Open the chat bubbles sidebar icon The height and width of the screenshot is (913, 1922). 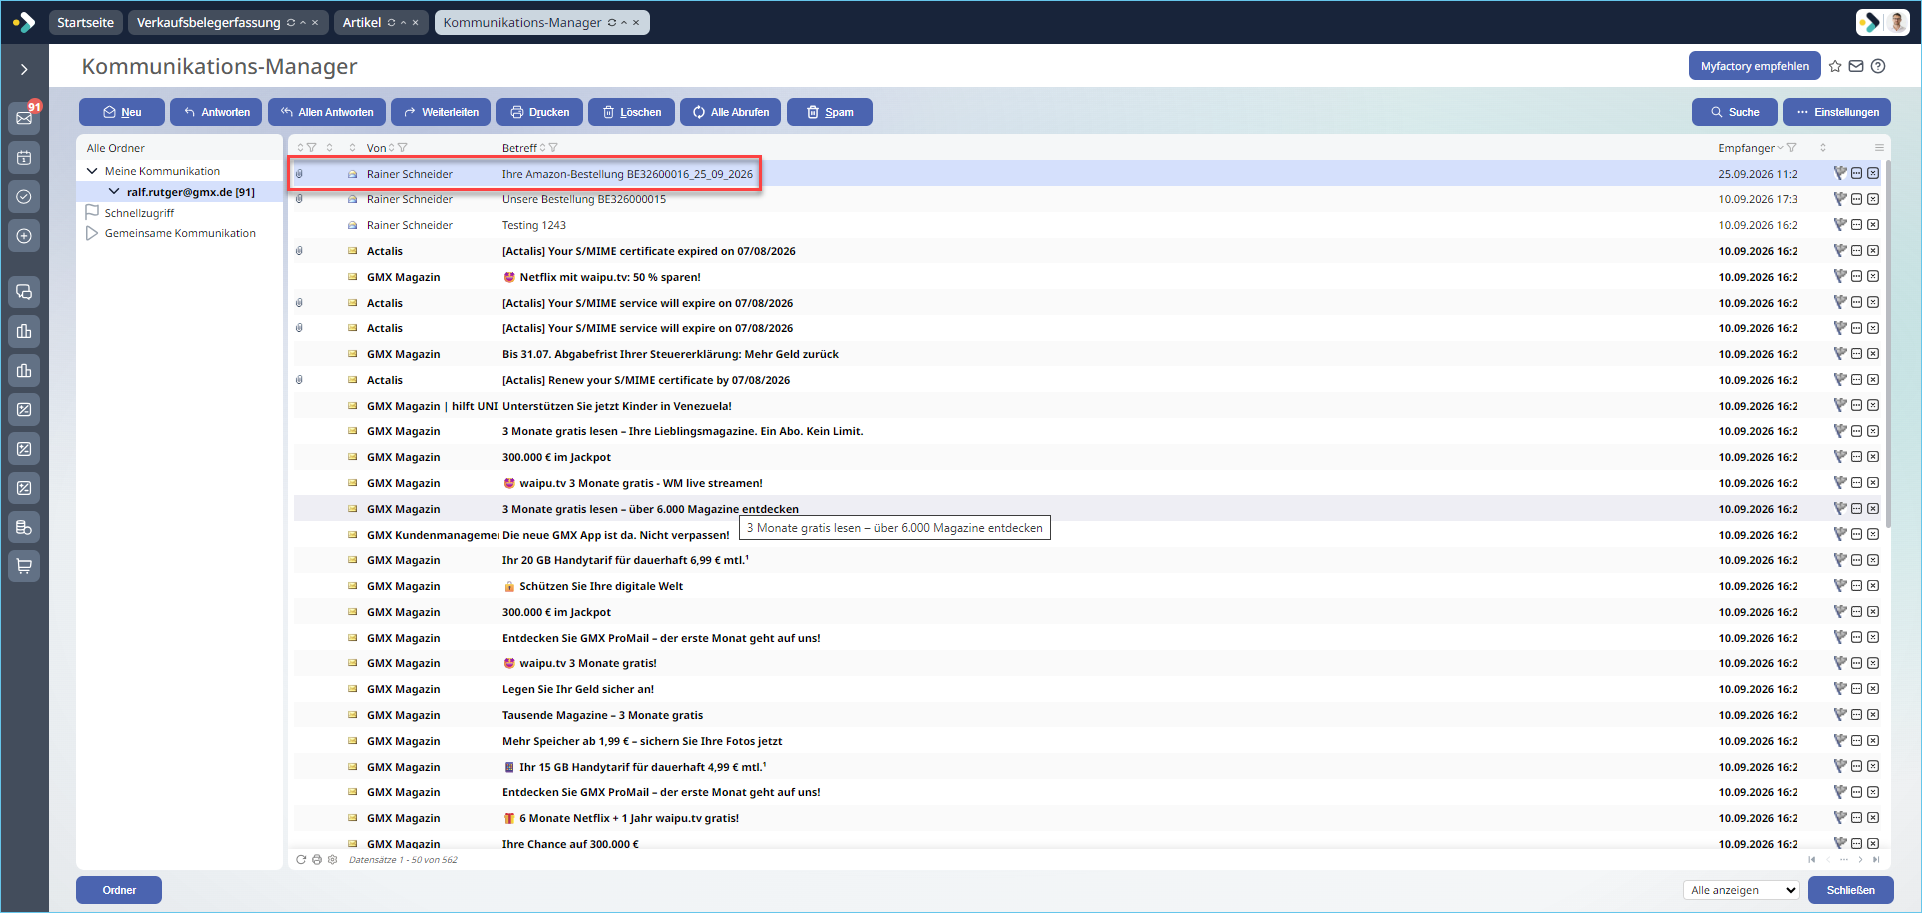(x=24, y=292)
